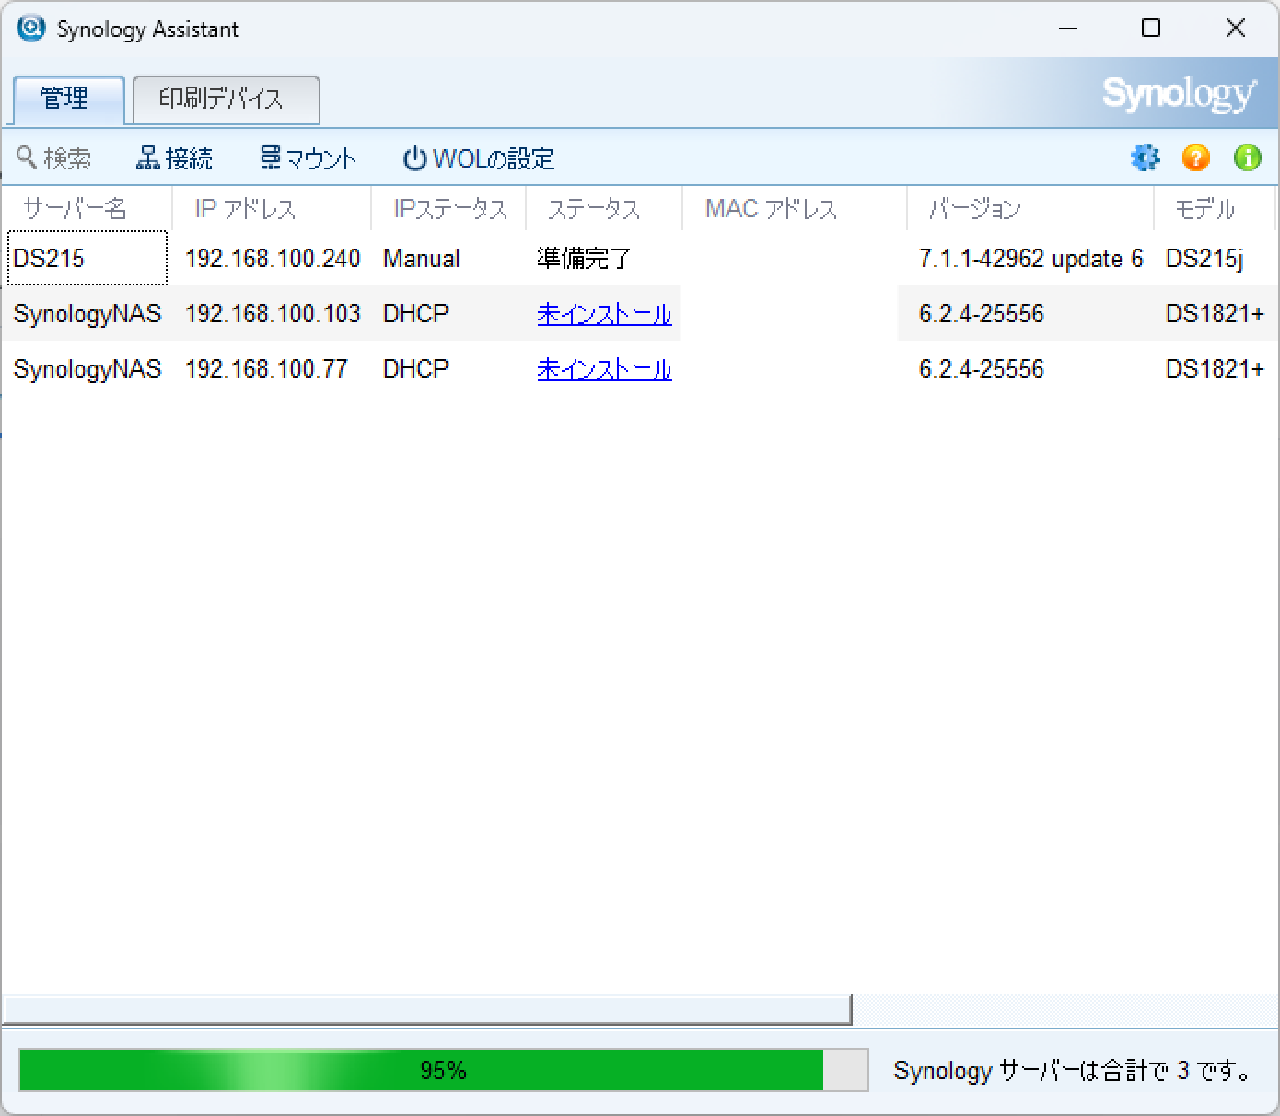
Task: Sort by サーバー名 column header
Action: [87, 208]
